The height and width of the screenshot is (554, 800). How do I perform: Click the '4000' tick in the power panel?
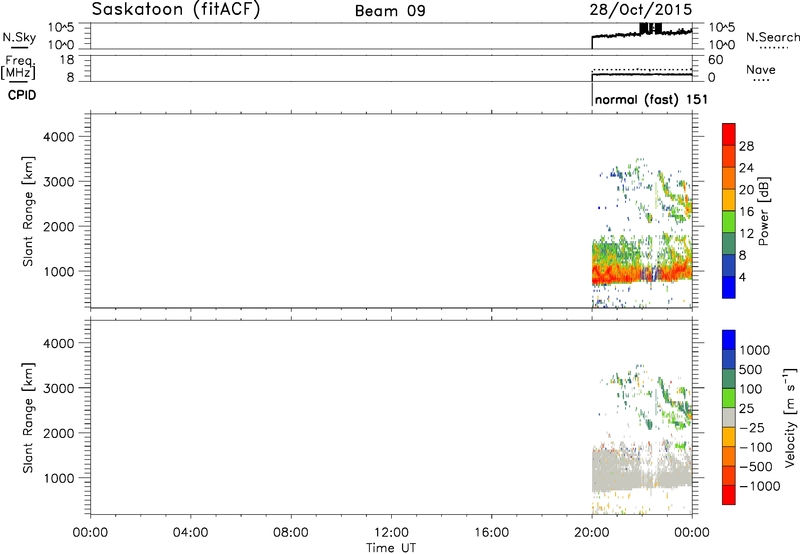58,137
